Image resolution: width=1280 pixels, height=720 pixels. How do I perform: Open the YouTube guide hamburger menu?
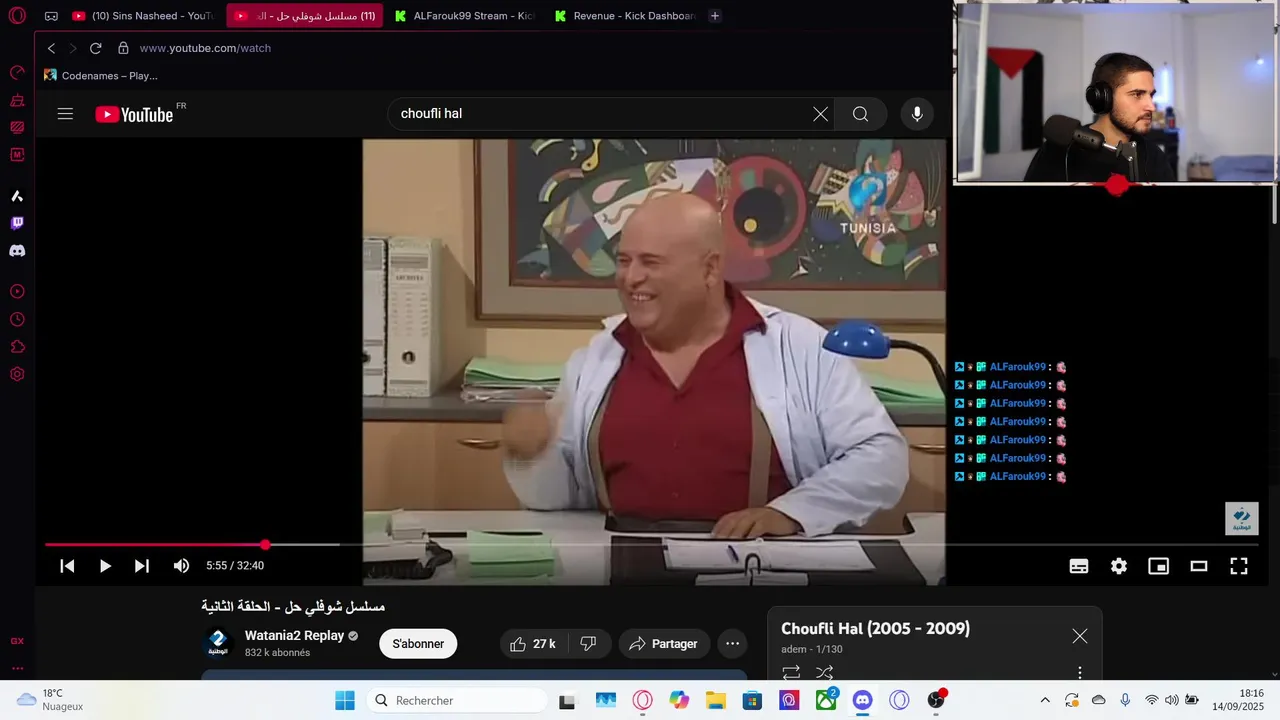point(65,114)
